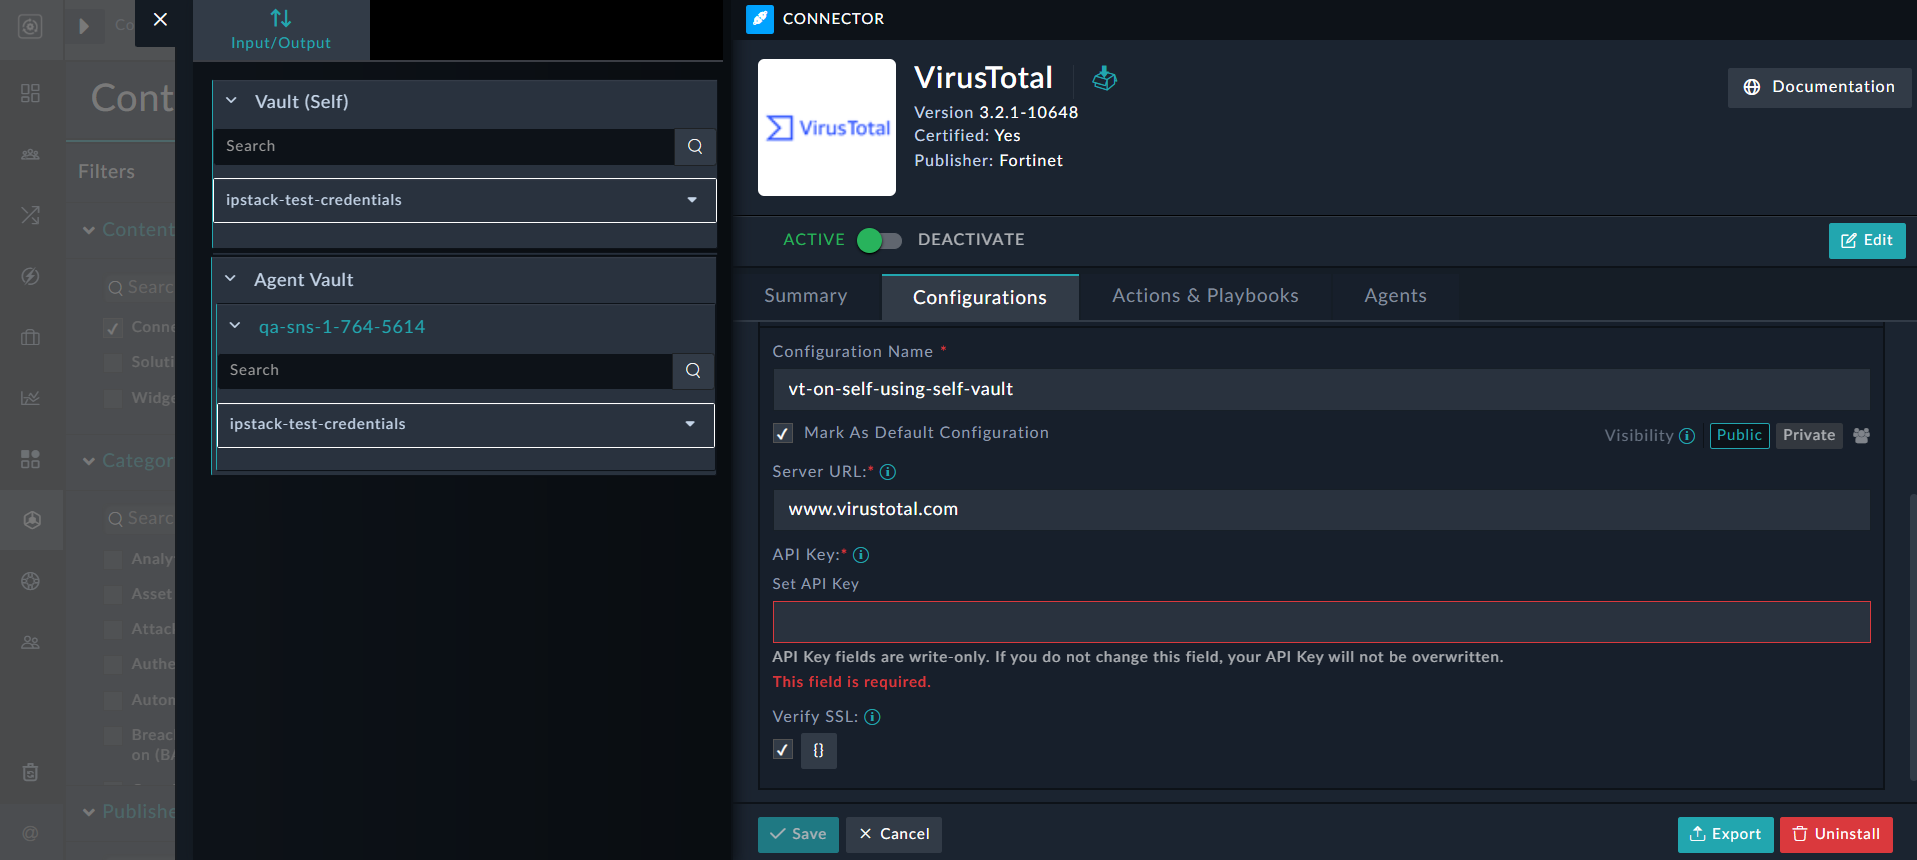
Task: Export the connector
Action: (x=1726, y=835)
